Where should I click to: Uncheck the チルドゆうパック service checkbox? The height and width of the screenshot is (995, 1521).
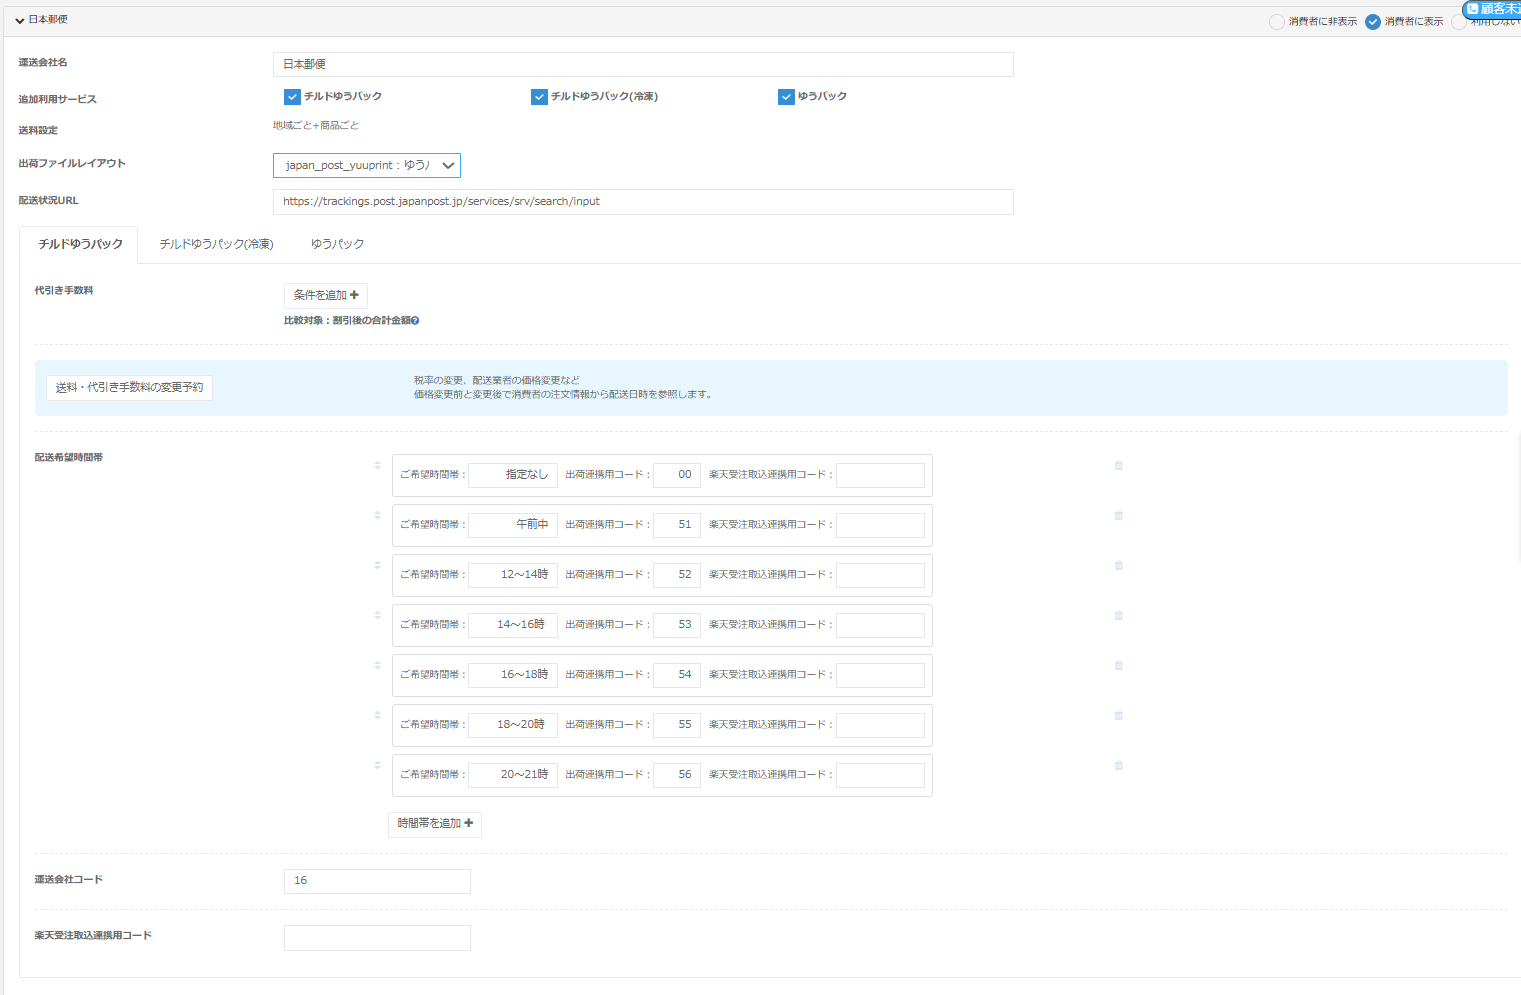point(292,97)
